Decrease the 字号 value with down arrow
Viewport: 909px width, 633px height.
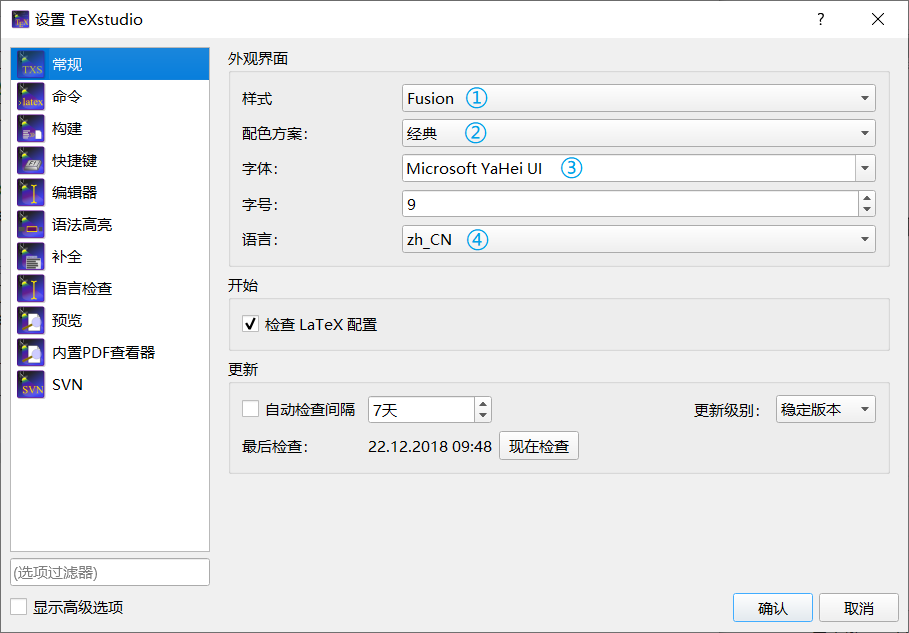click(867, 210)
